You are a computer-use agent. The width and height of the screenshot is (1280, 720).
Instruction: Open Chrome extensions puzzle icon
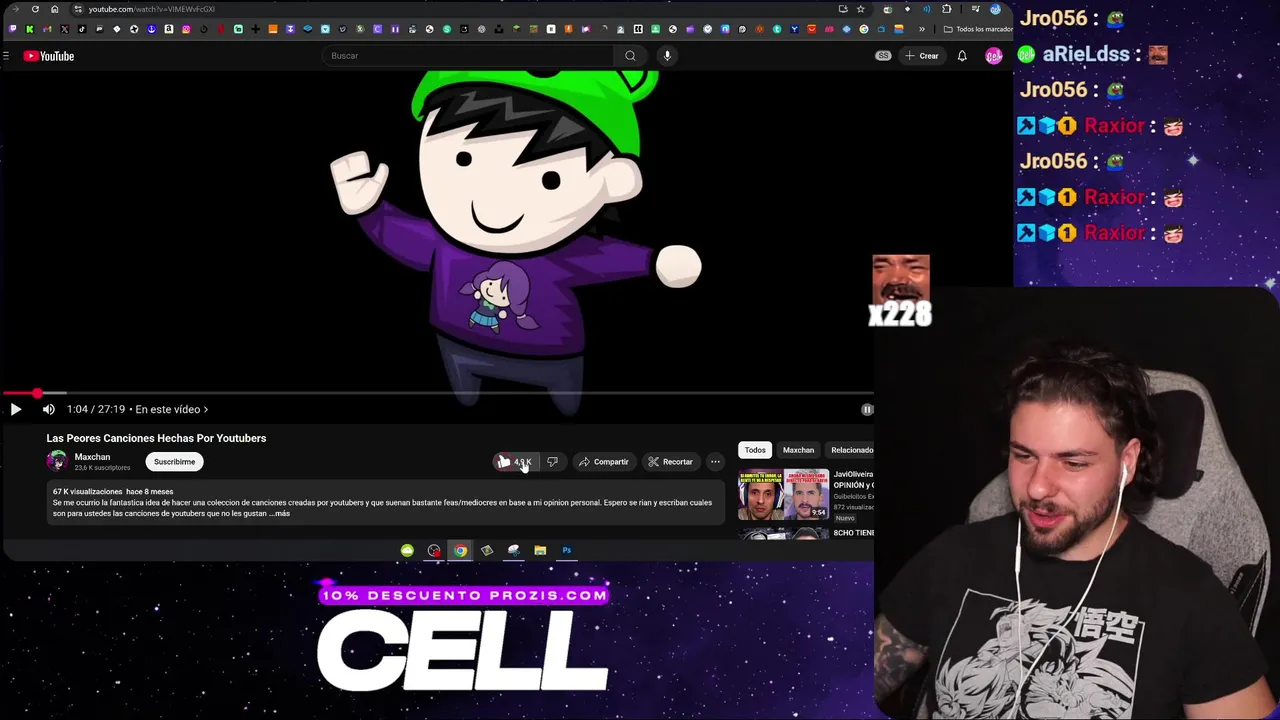tap(947, 9)
